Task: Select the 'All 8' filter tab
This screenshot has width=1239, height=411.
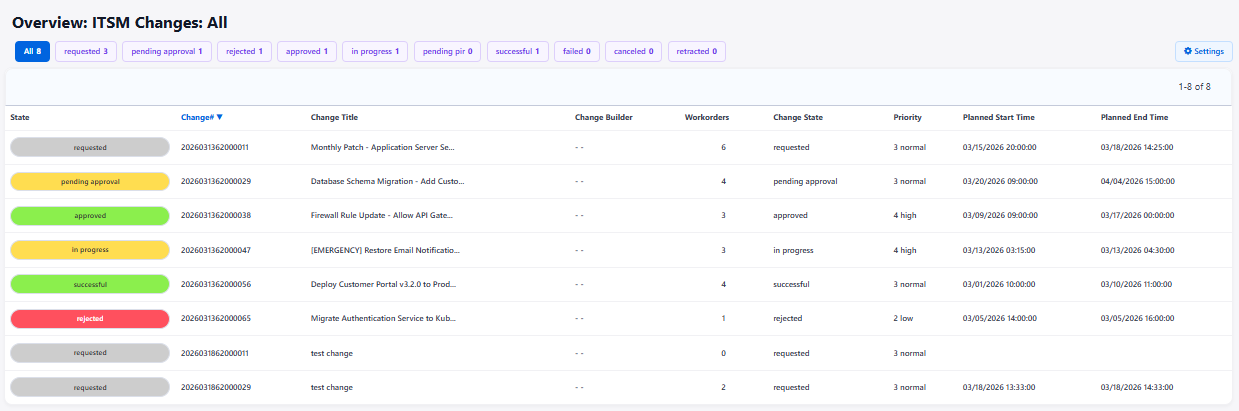Action: pyautogui.click(x=32, y=51)
